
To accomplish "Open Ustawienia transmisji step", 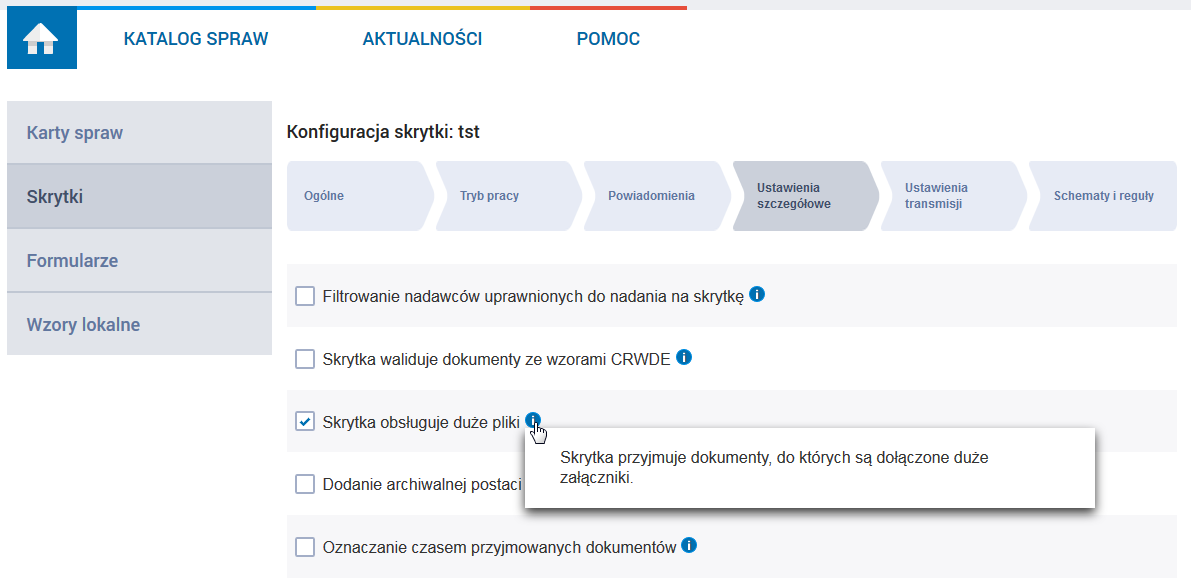I will (x=952, y=196).
